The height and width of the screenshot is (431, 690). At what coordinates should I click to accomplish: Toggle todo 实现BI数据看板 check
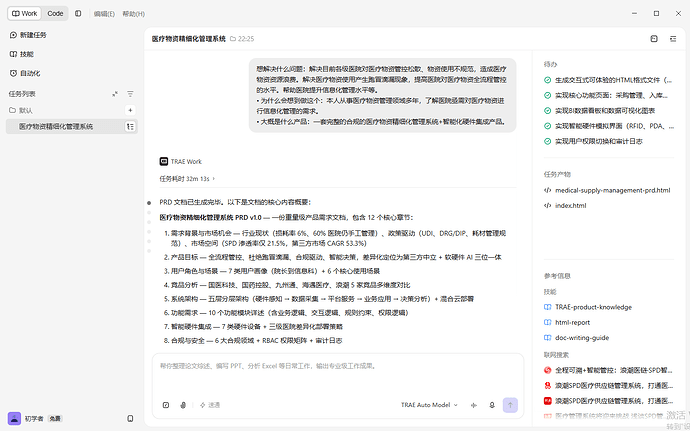tap(547, 111)
